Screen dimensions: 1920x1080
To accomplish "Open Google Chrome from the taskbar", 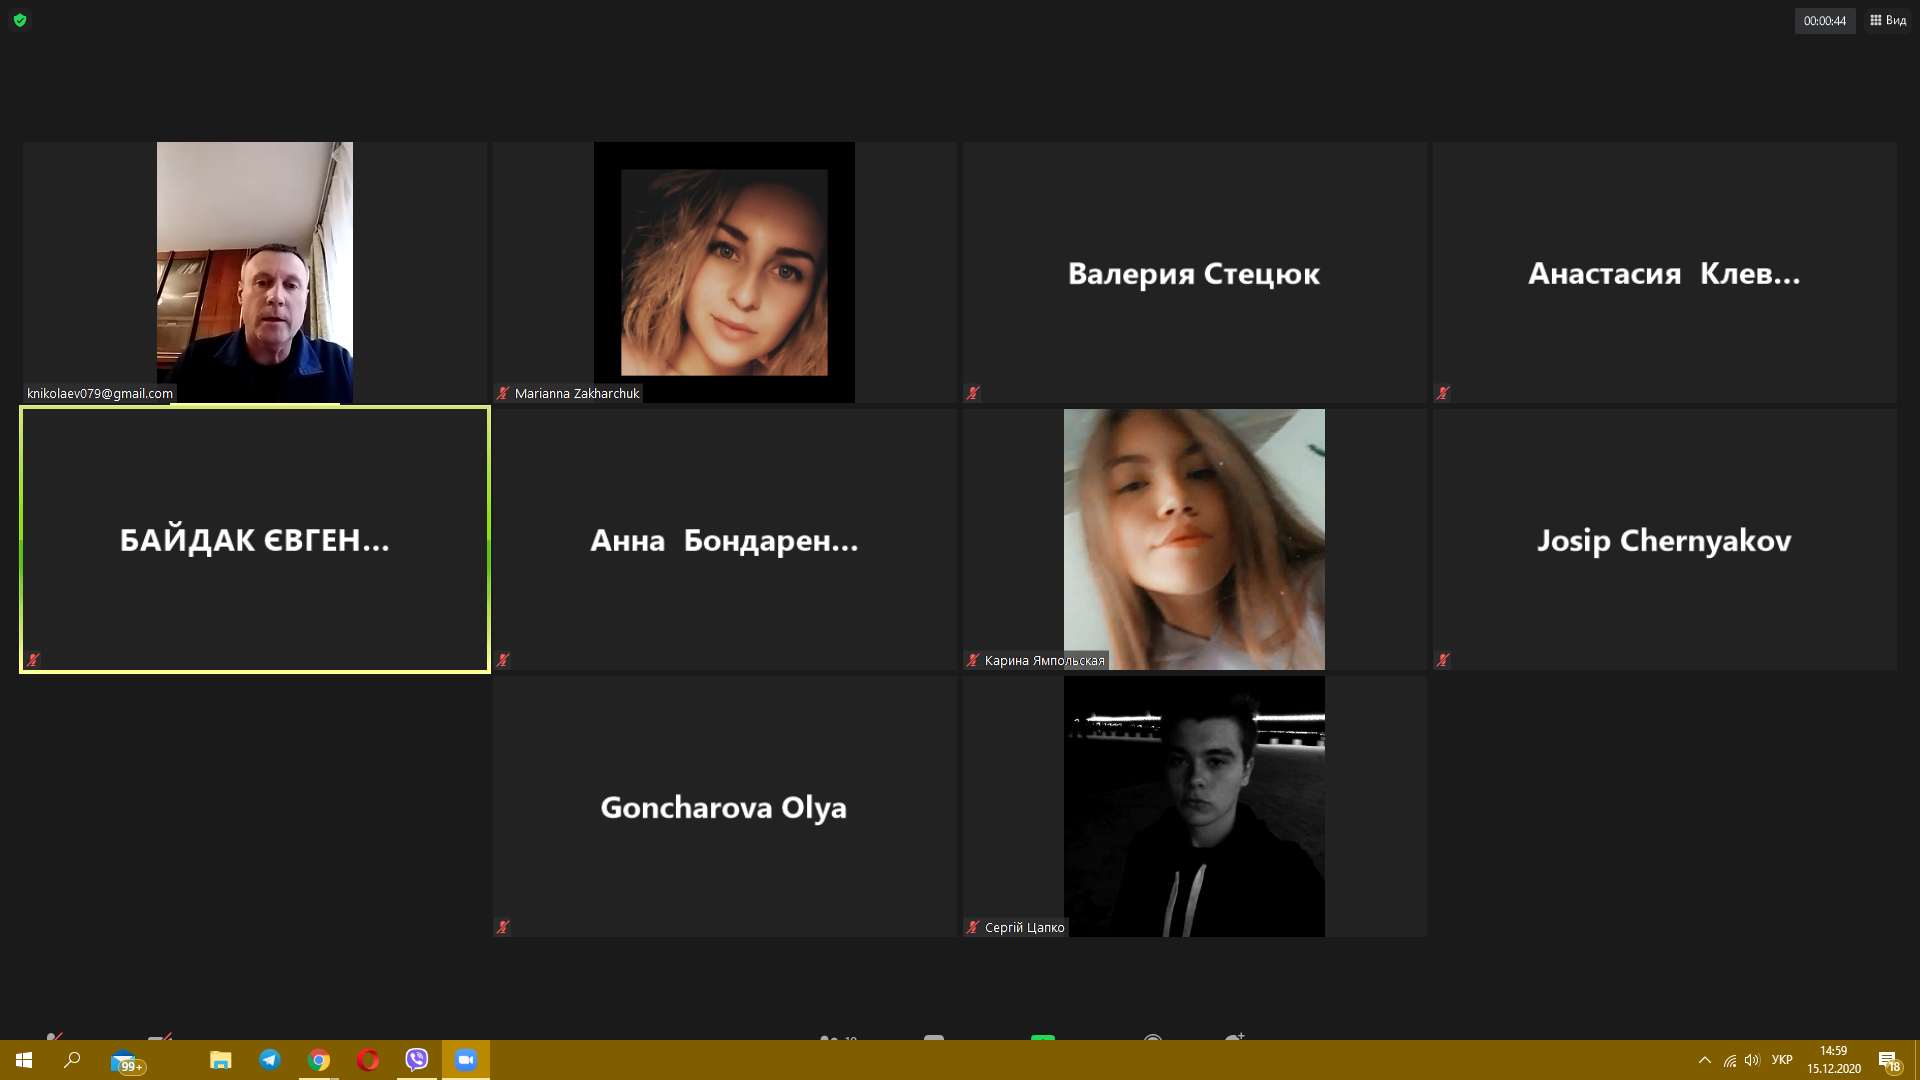I will (319, 1060).
